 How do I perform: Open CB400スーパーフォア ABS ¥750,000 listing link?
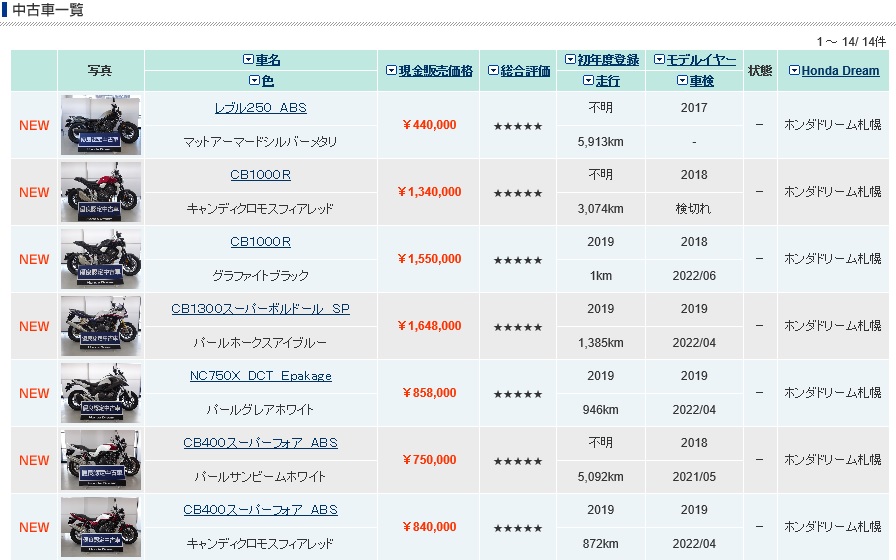261,443
